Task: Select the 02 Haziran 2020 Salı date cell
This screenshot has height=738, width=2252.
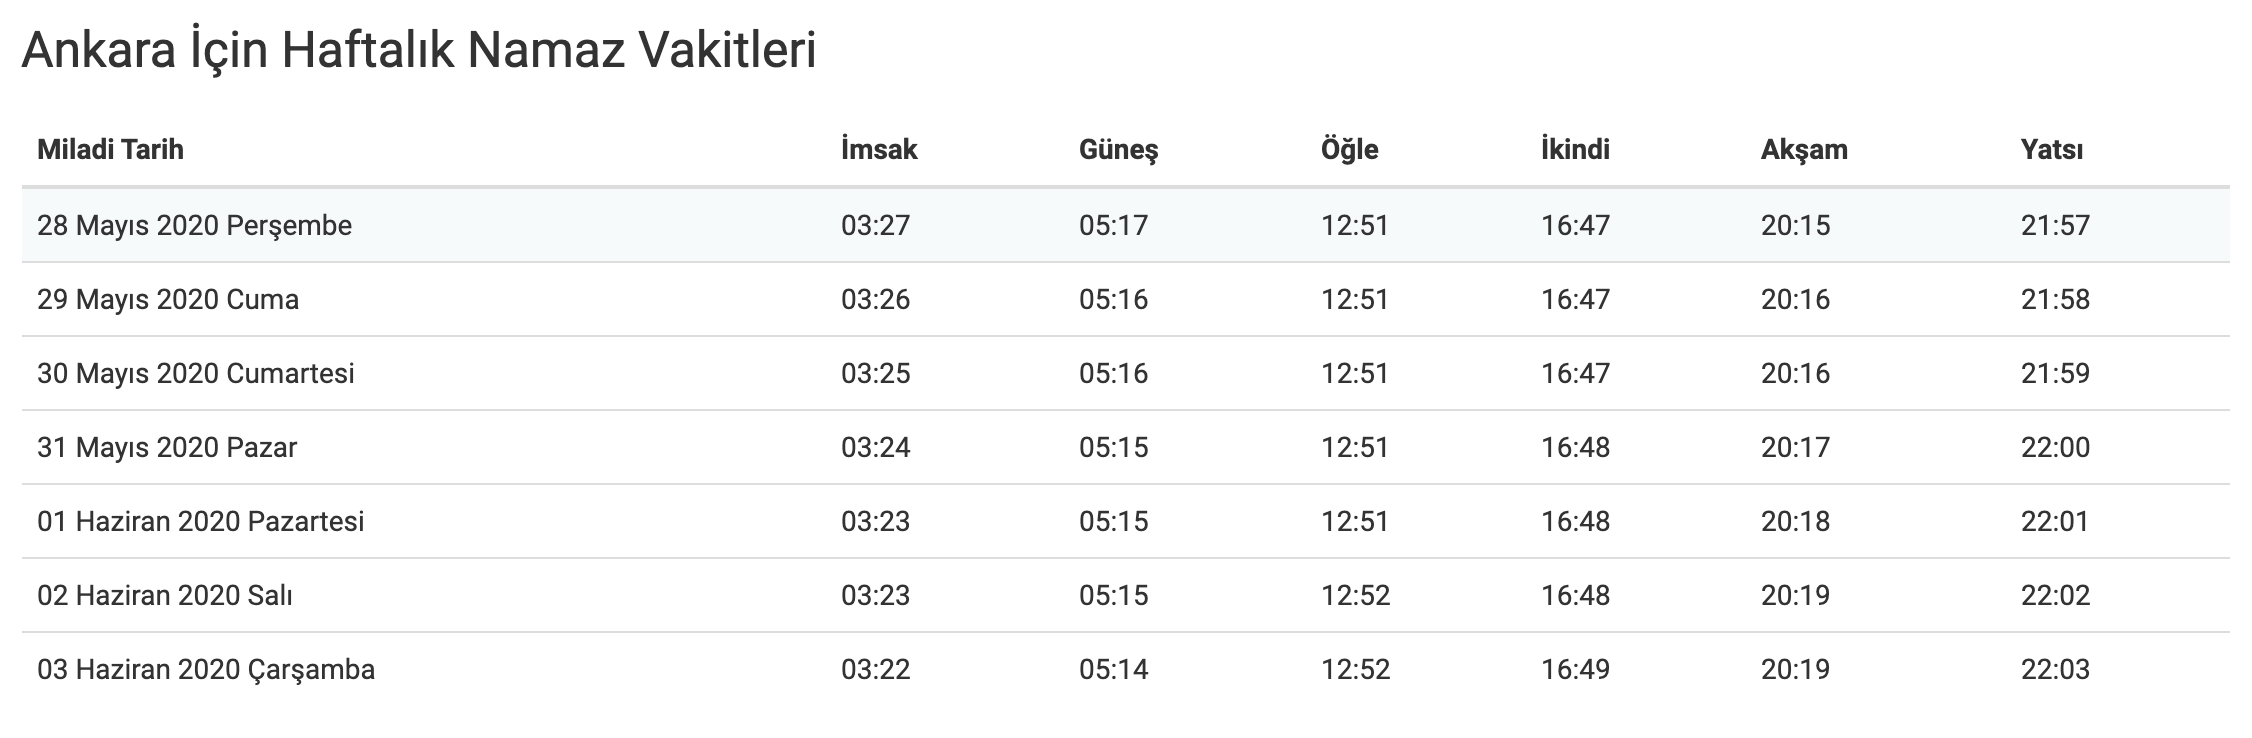Action: [x=165, y=595]
